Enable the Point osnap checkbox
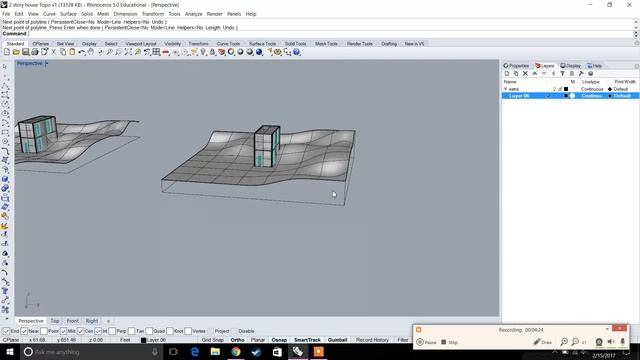The width and height of the screenshot is (640, 360). click(44, 331)
